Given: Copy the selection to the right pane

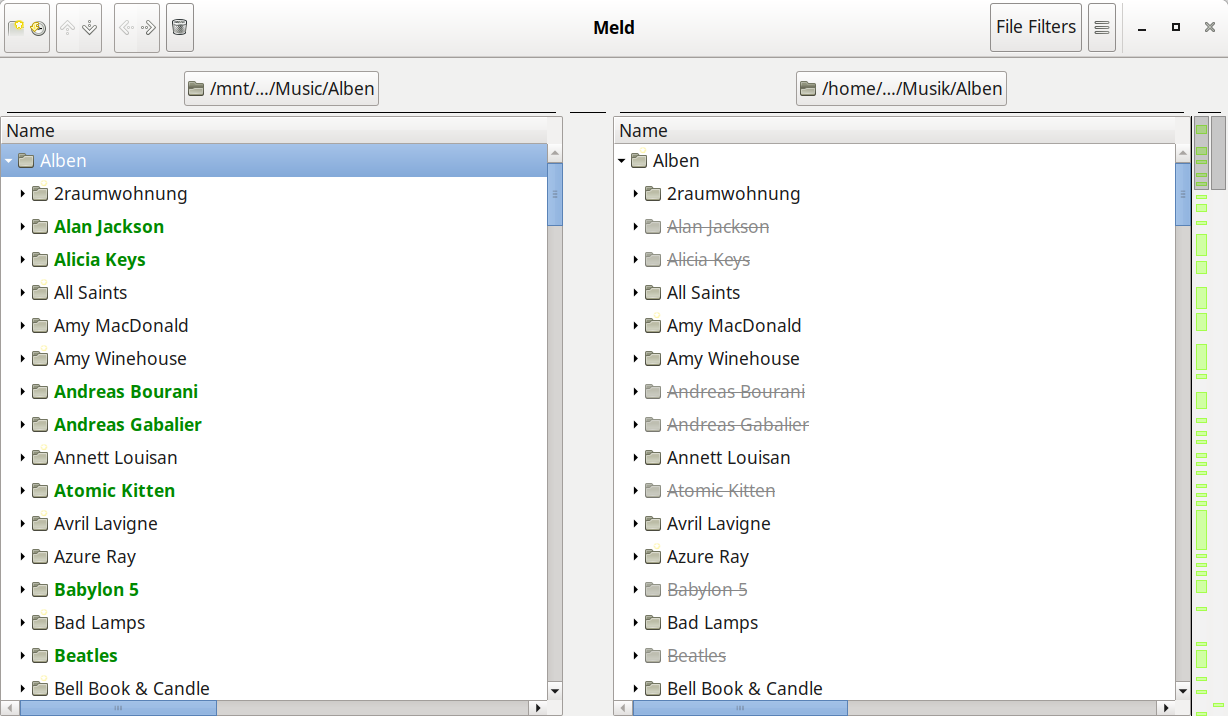Looking at the screenshot, I should pyautogui.click(x=148, y=28).
